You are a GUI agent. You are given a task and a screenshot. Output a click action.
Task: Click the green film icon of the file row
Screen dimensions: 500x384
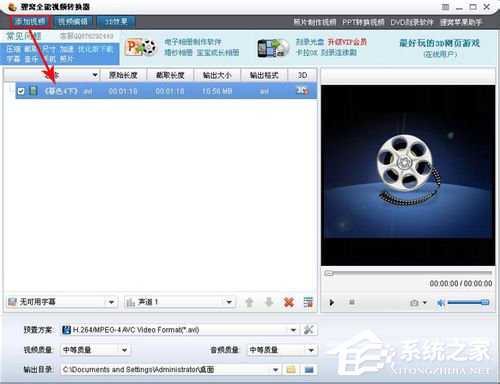tap(33, 91)
